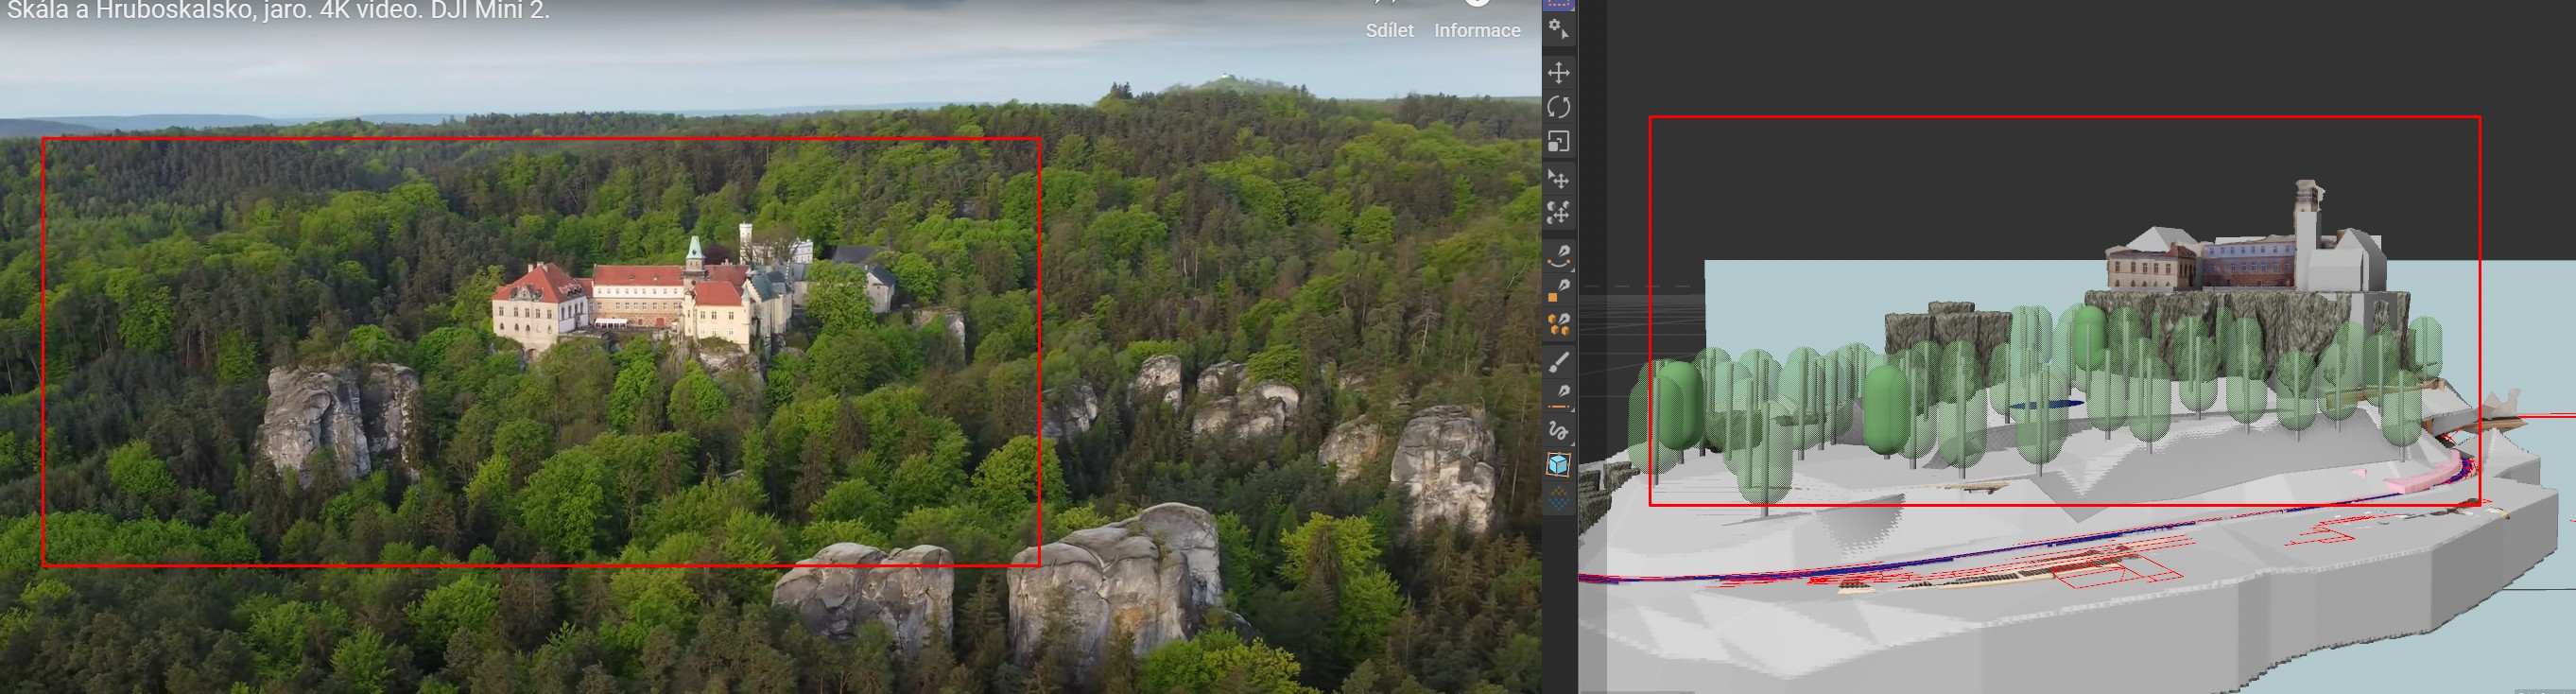Viewport: 2576px width, 694px height.
Task: Select the pen with orange line tool
Action: point(1558,395)
